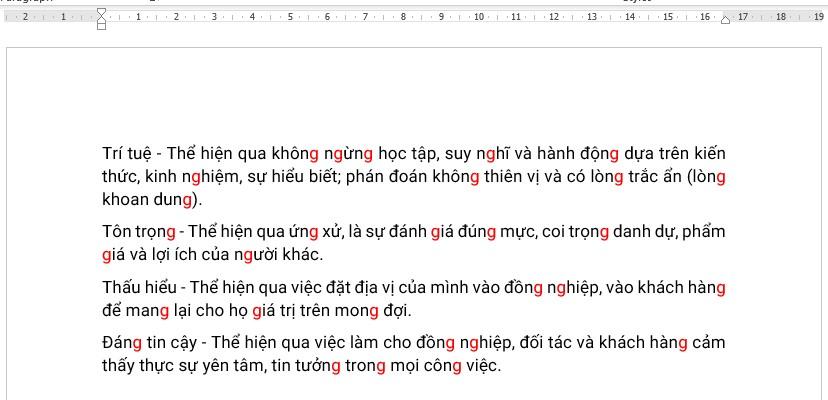828x400 pixels.
Task: Click the words 'mong đợi'
Action: click(371, 312)
